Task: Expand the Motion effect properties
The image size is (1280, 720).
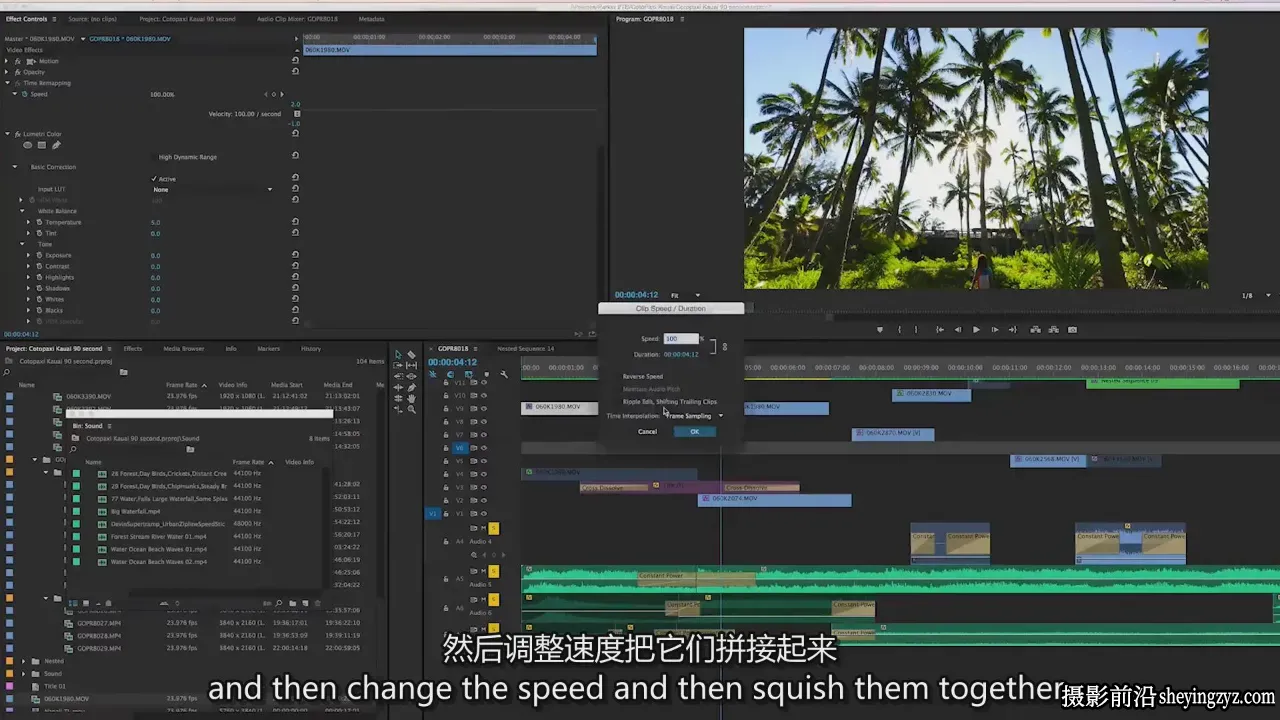Action: pos(7,61)
